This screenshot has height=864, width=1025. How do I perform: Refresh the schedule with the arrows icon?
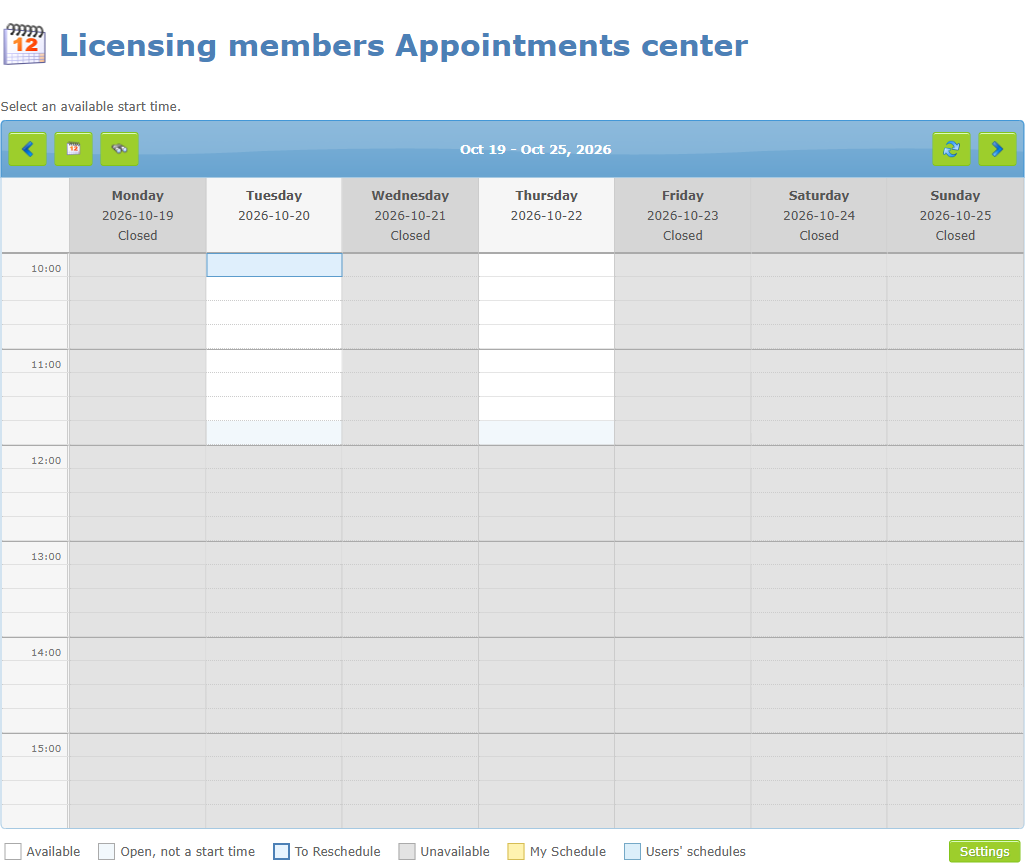[x=951, y=149]
